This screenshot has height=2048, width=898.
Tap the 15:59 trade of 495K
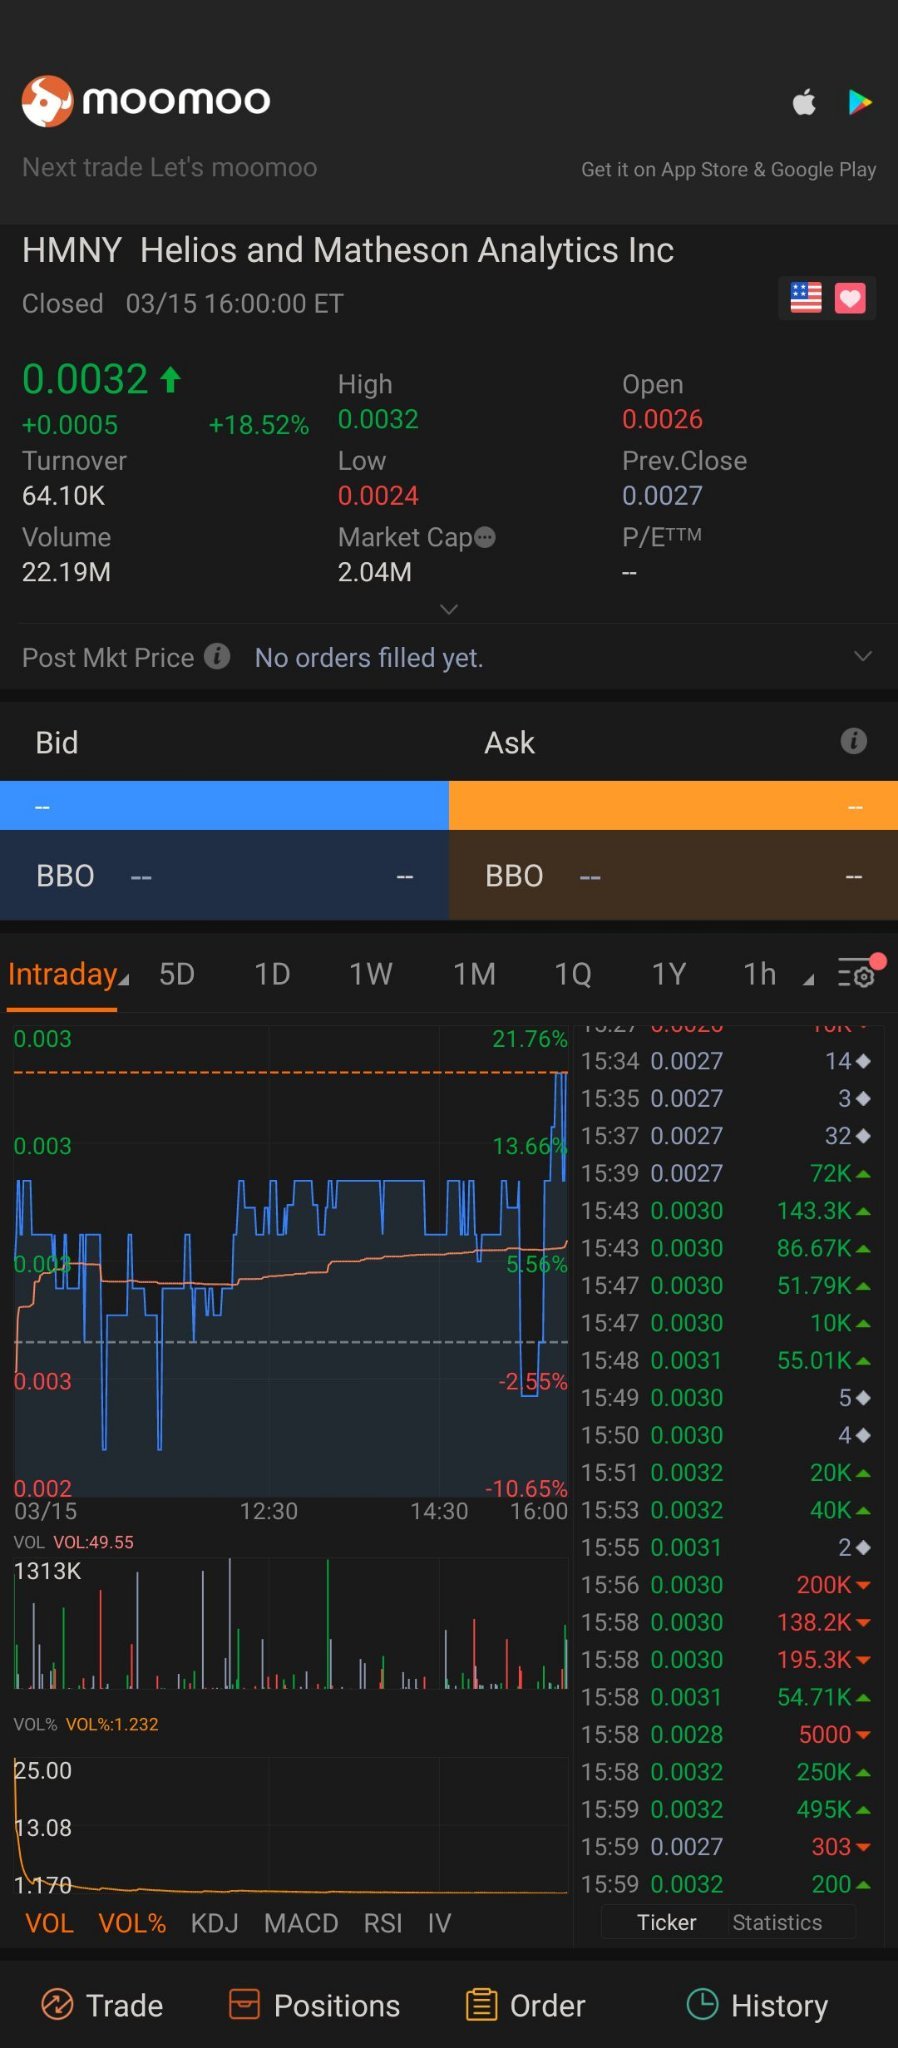[726, 1809]
